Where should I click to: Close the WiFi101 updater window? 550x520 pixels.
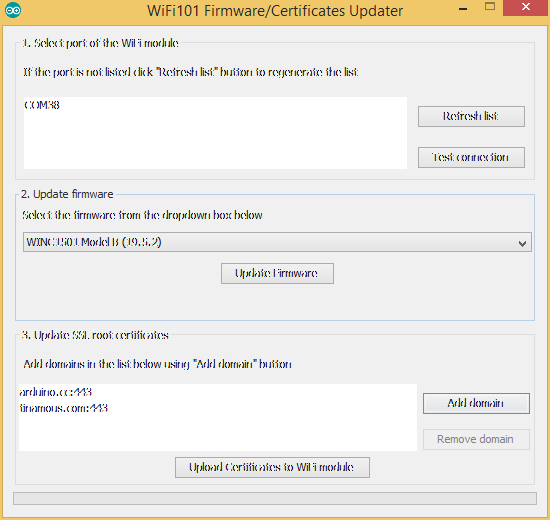(525, 8)
